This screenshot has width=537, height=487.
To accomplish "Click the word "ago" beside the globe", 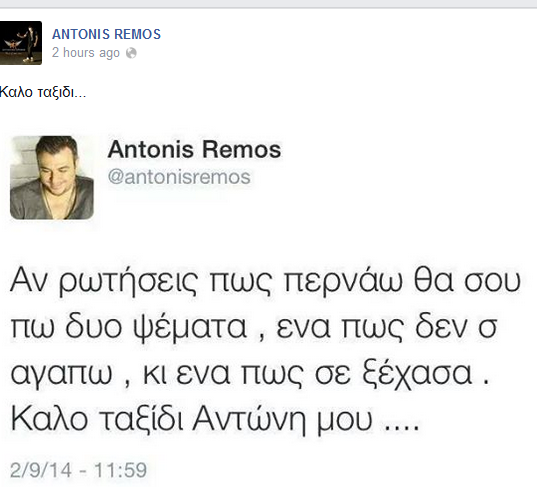I will (110, 53).
